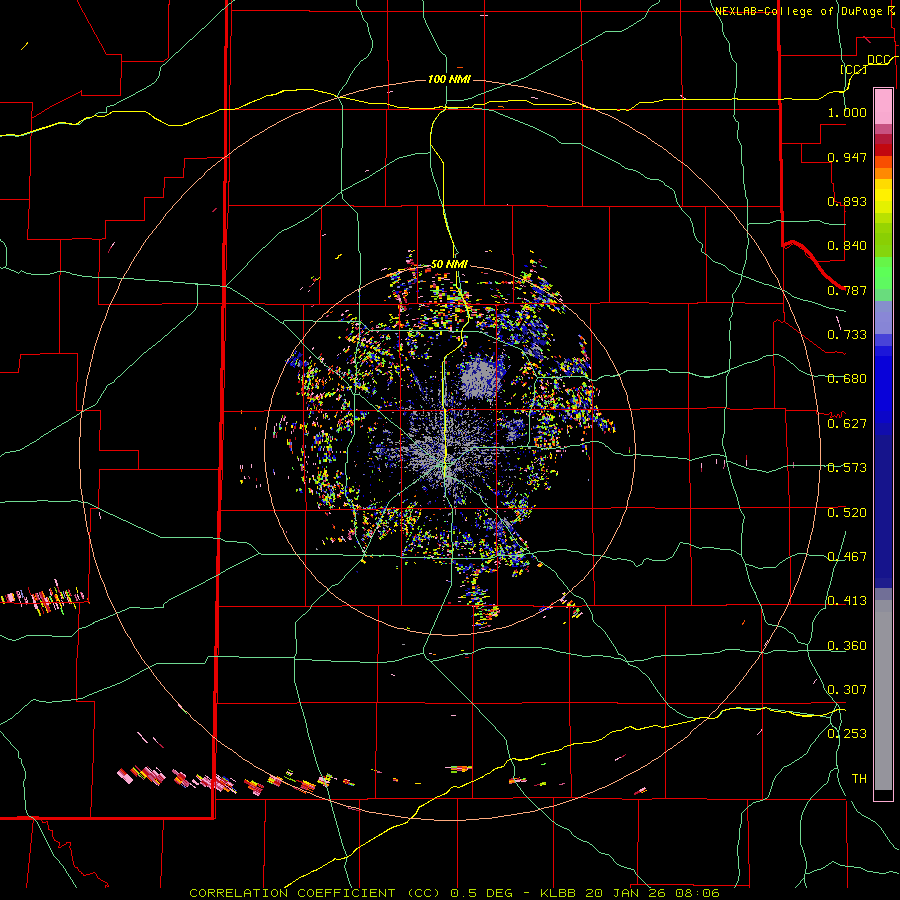The image size is (900, 900).
Task: Click the Correlation Coefficient KLBB title caption
Action: [454, 893]
